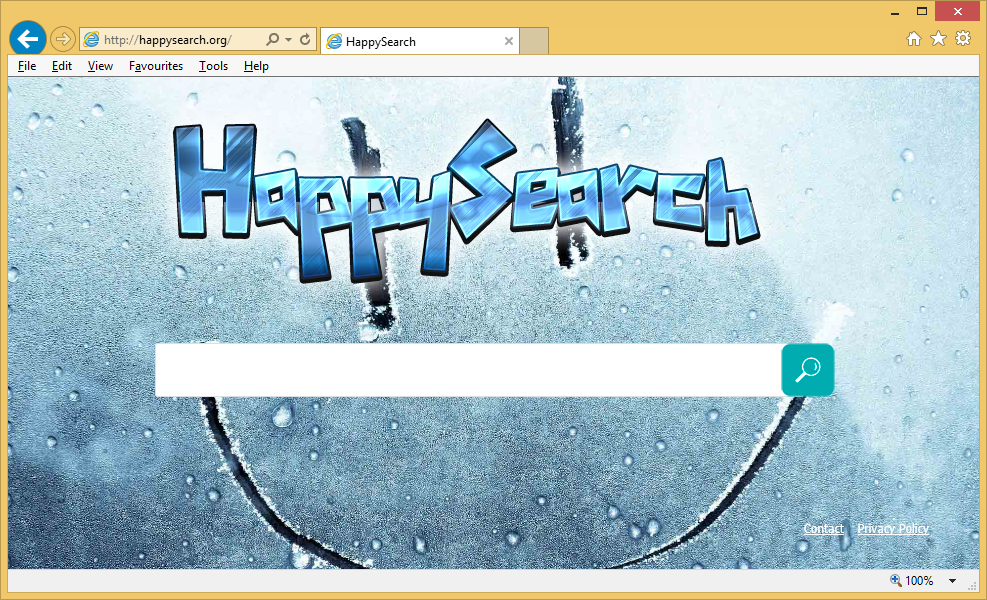Select the View menu

click(100, 66)
